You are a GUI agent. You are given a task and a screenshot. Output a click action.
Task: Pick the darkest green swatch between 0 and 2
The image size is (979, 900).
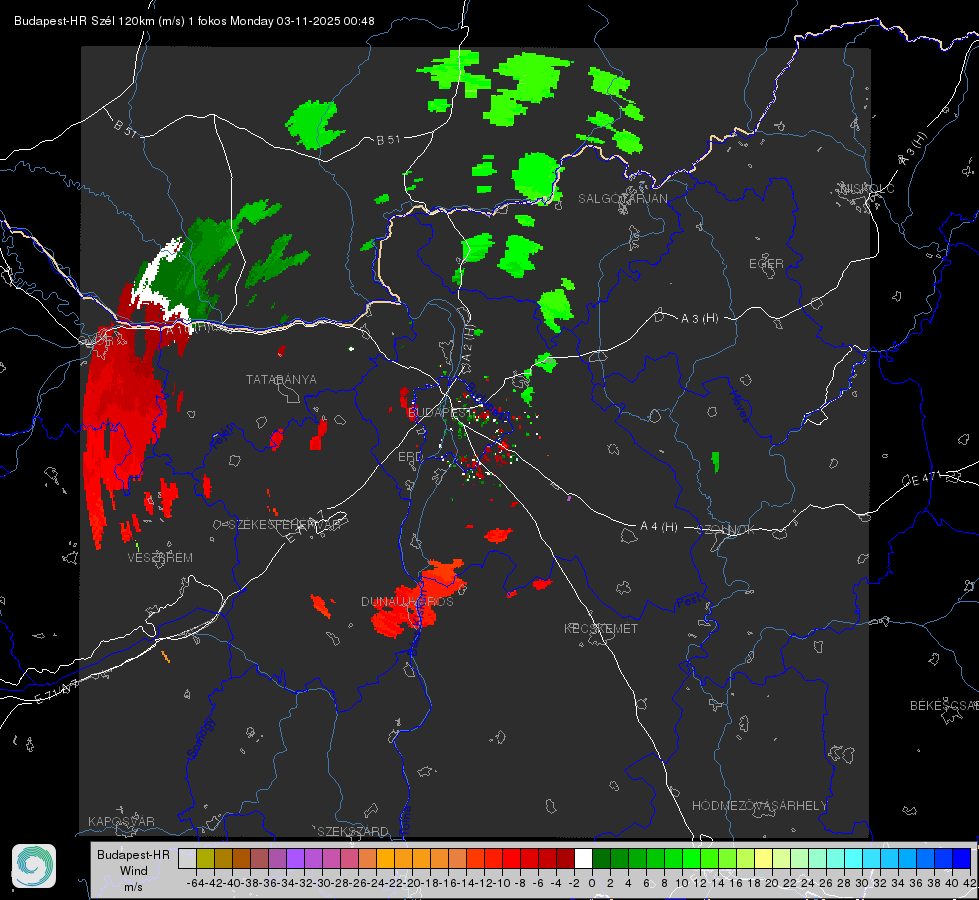(x=601, y=858)
